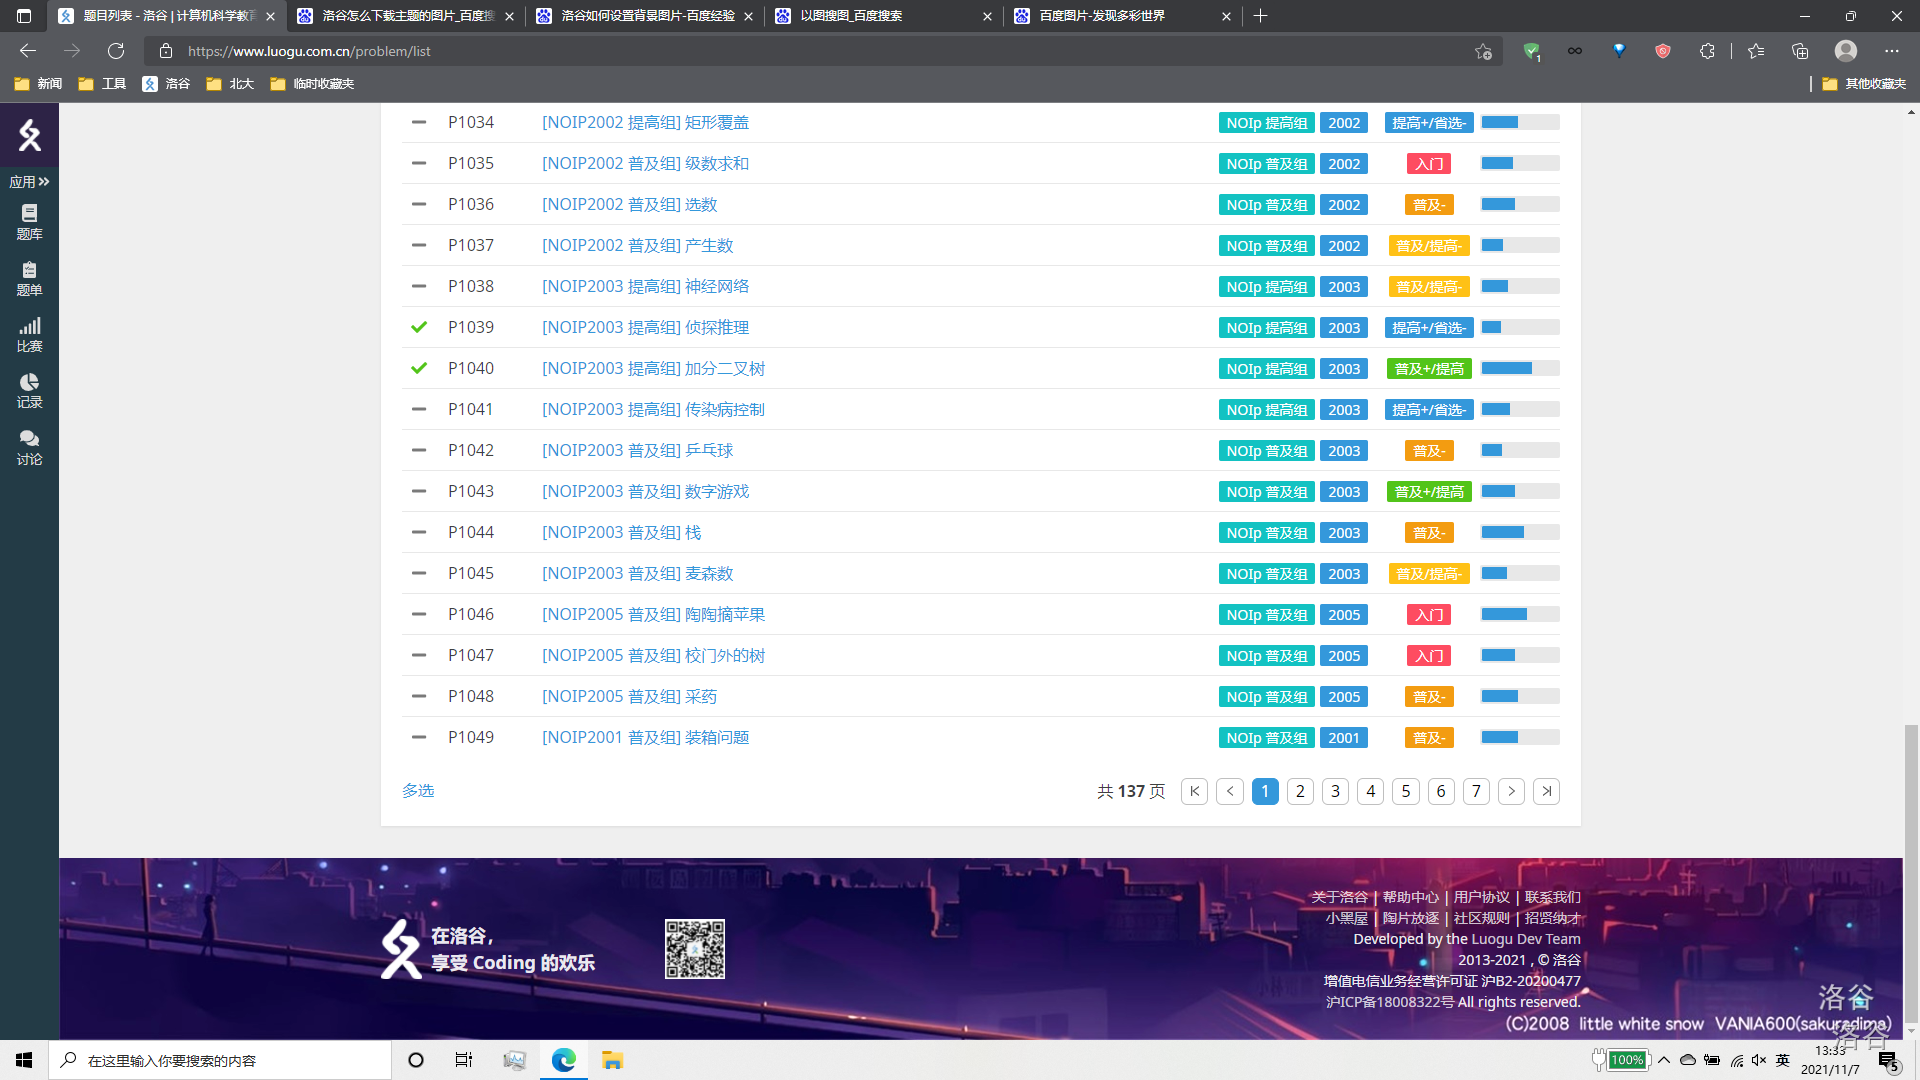Expand the 应用 apps sidebar menu
The height and width of the screenshot is (1080, 1920).
[x=29, y=181]
